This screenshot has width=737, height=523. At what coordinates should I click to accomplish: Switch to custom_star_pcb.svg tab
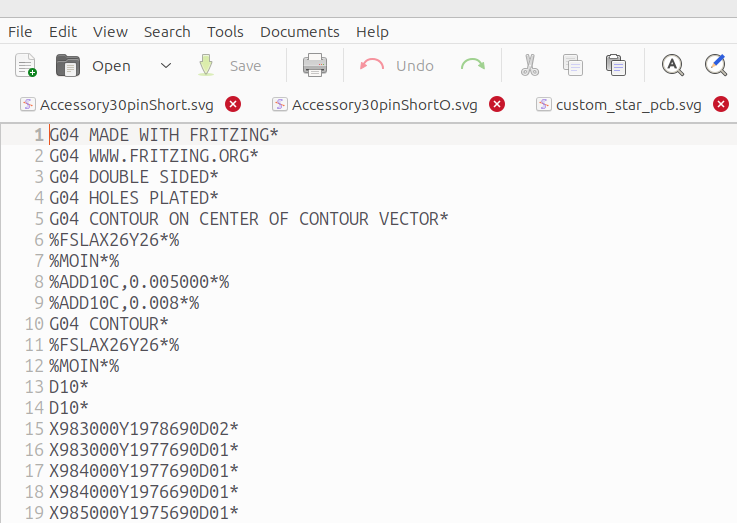[x=628, y=104]
